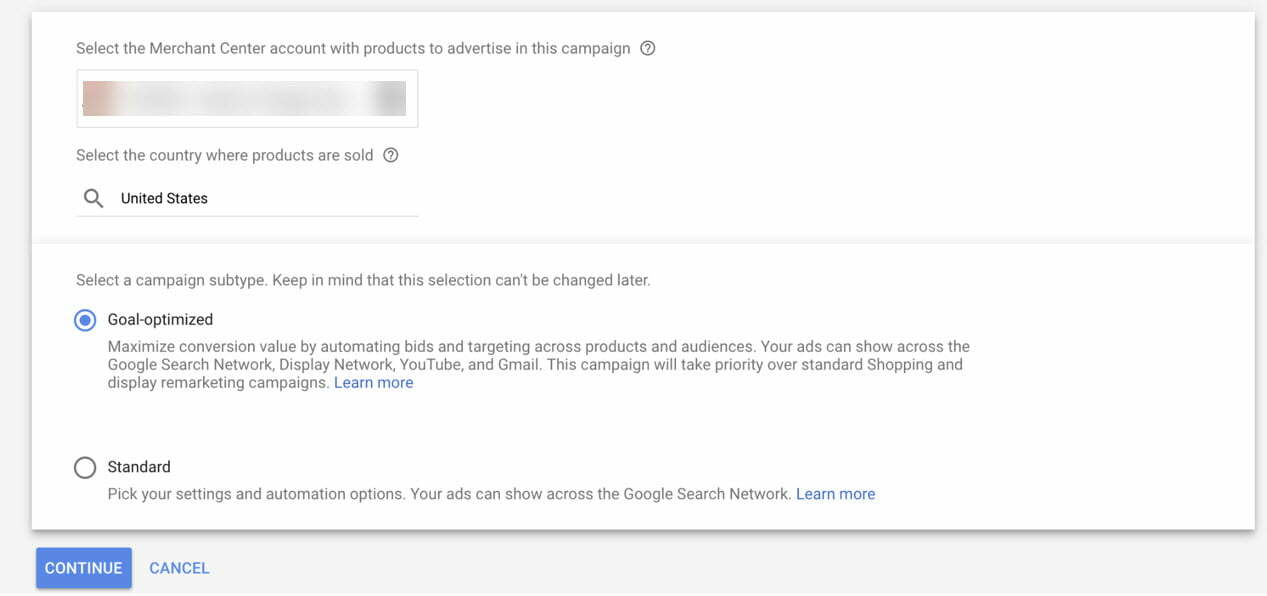
Task: Click the Standard subtype label text
Action: pos(138,466)
